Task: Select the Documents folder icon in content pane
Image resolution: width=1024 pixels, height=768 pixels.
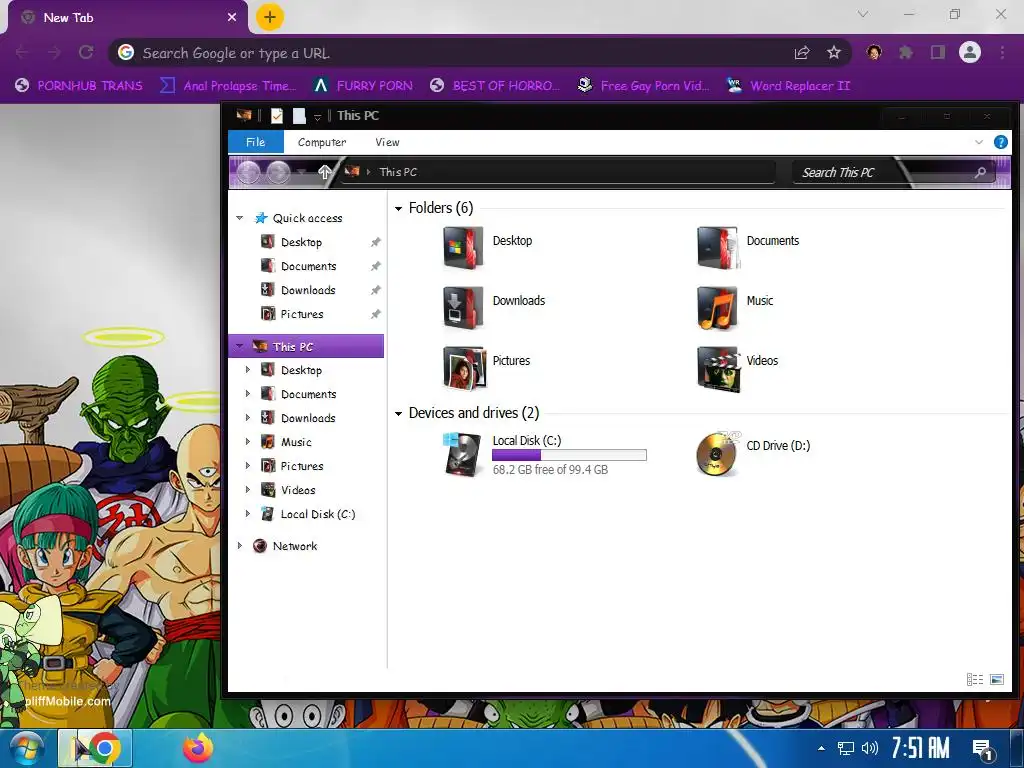Action: pyautogui.click(x=718, y=248)
